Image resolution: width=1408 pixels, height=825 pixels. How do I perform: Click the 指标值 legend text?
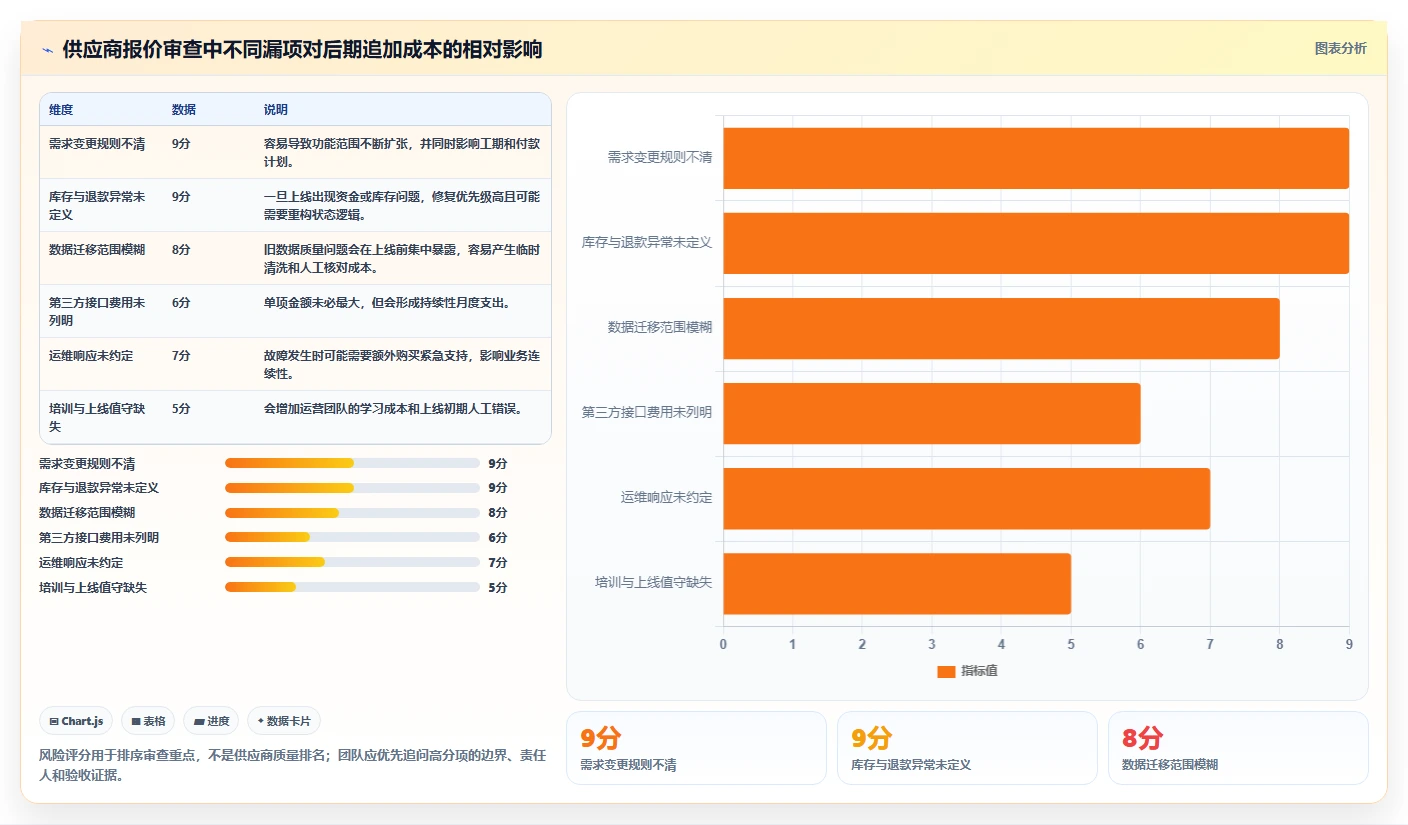[979, 671]
